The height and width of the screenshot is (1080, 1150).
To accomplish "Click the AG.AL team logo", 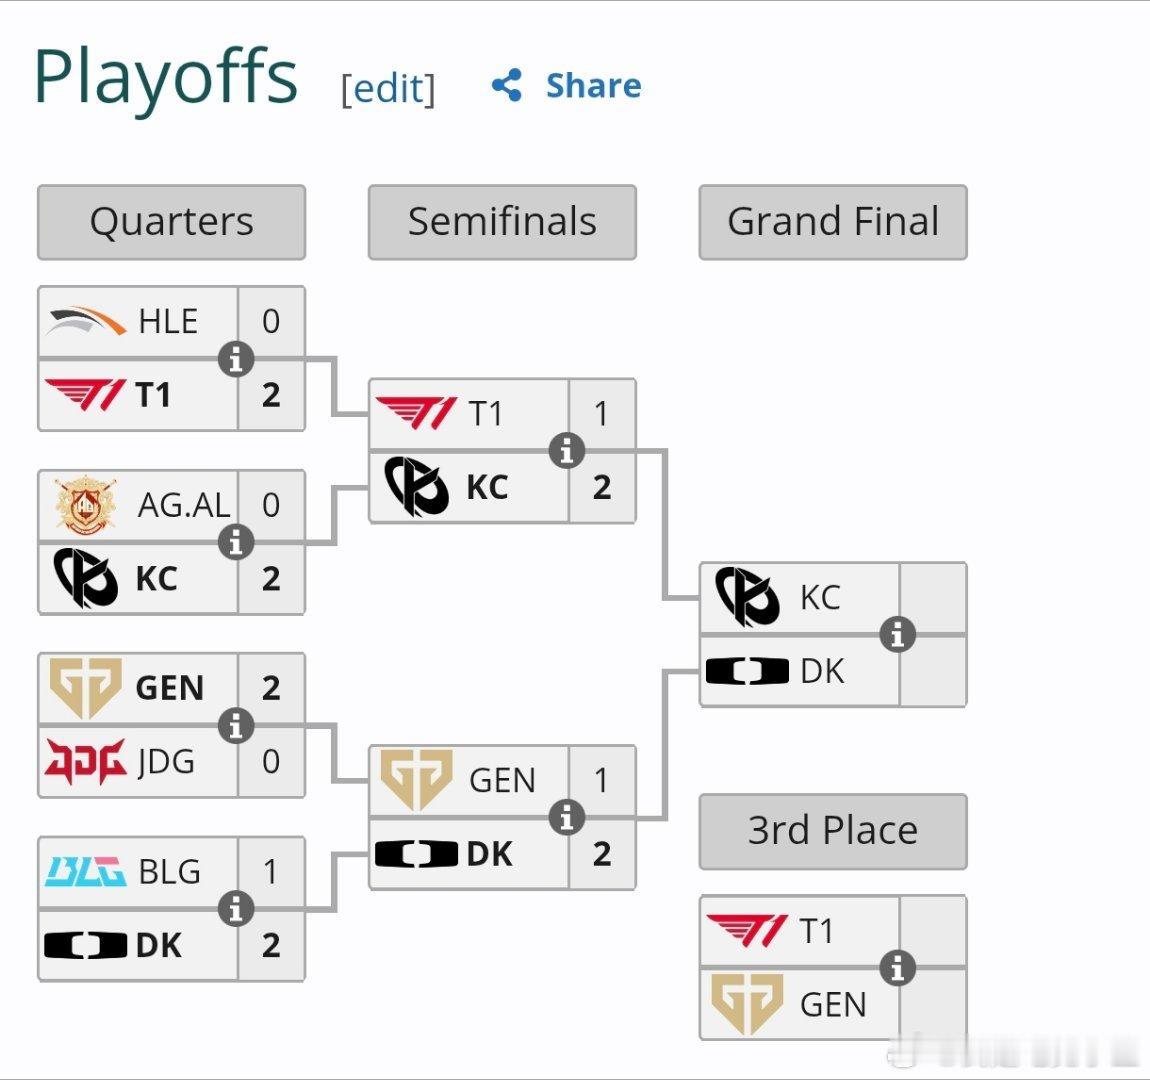I will [86, 504].
